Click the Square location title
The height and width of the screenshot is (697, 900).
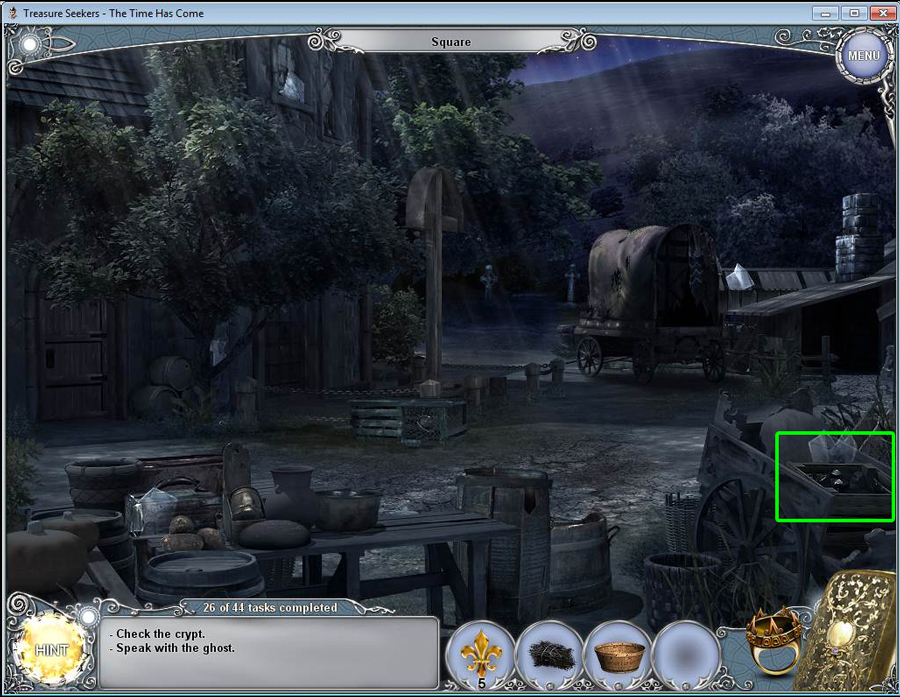pos(450,42)
